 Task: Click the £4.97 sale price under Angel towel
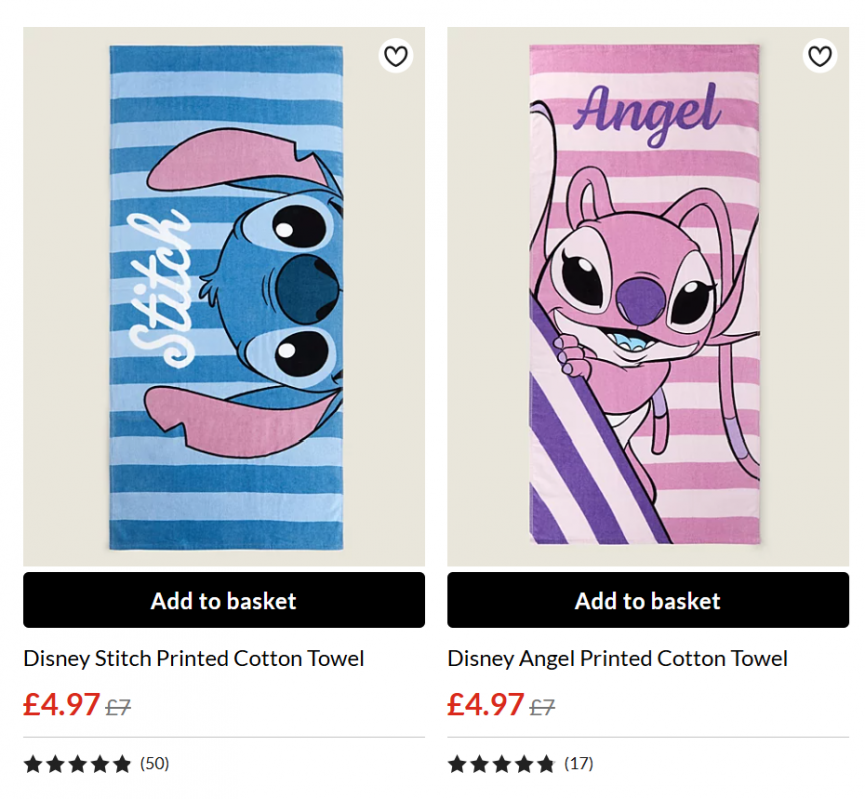tap(487, 704)
